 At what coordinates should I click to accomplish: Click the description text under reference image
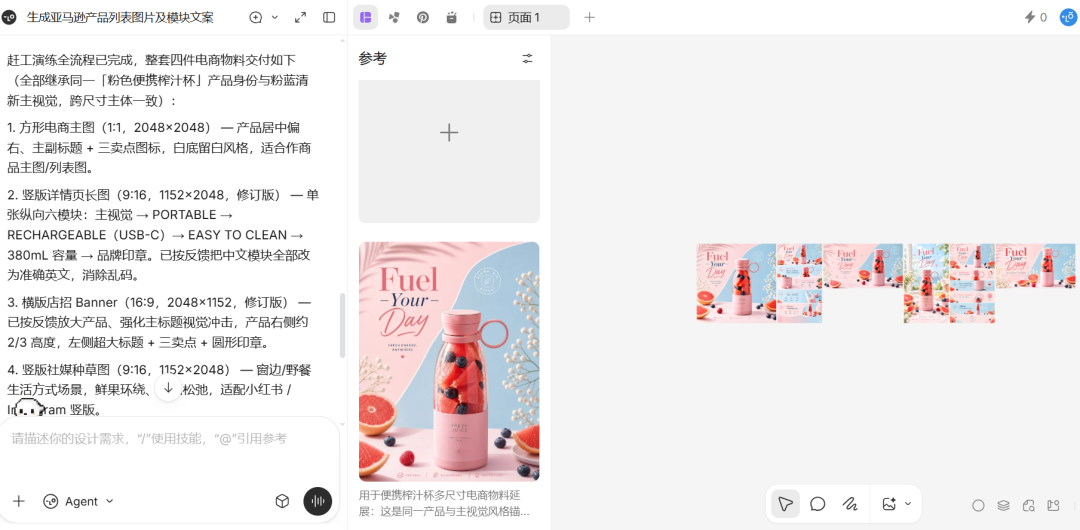(x=444, y=503)
